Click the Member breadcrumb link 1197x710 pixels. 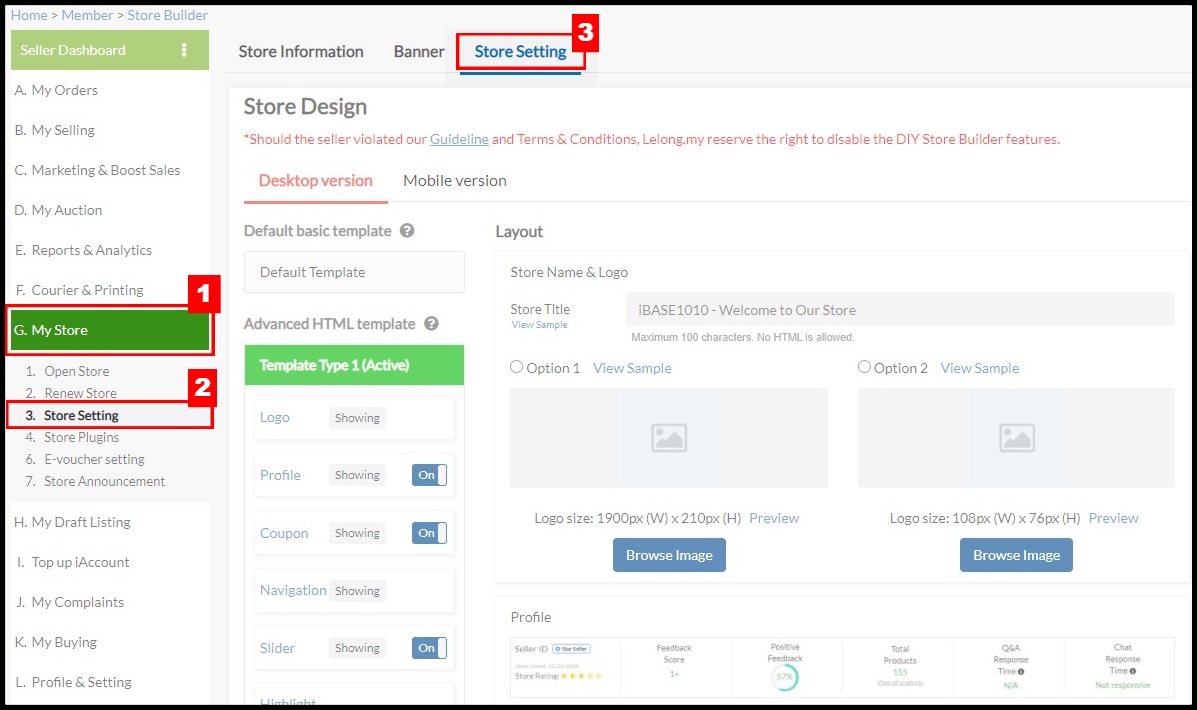pyautogui.click(x=87, y=15)
